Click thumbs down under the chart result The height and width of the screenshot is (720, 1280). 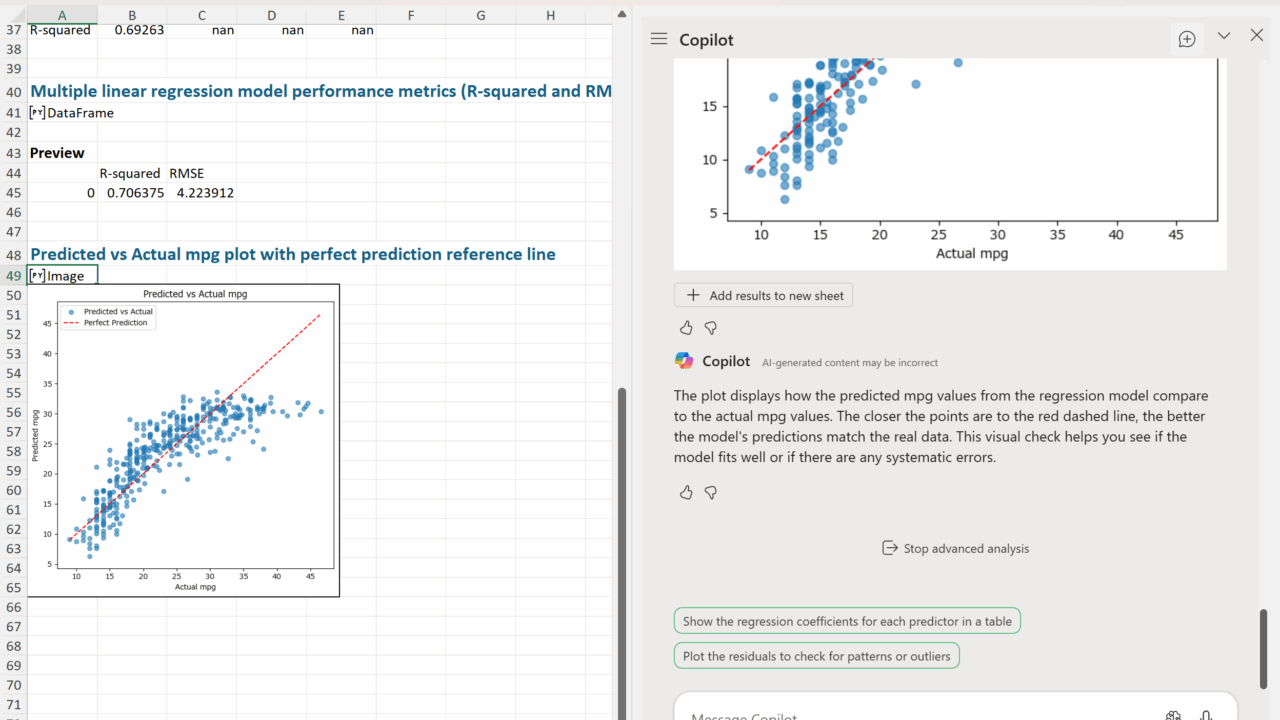tap(711, 328)
